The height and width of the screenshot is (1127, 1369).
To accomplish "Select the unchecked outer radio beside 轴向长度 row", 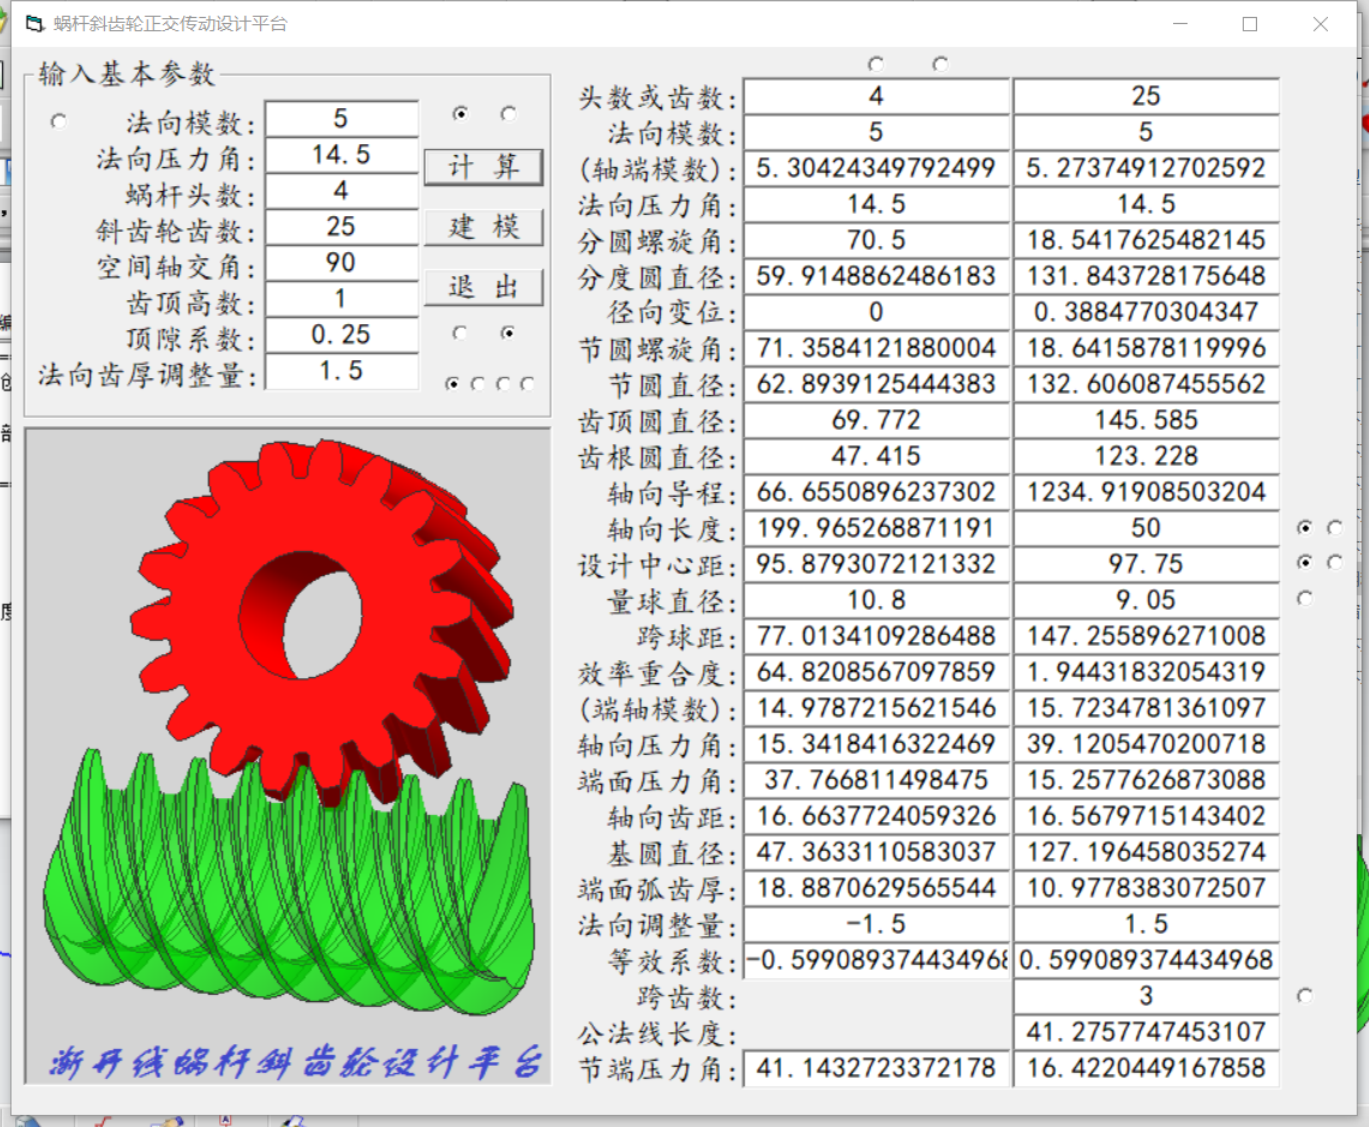I will [1335, 527].
